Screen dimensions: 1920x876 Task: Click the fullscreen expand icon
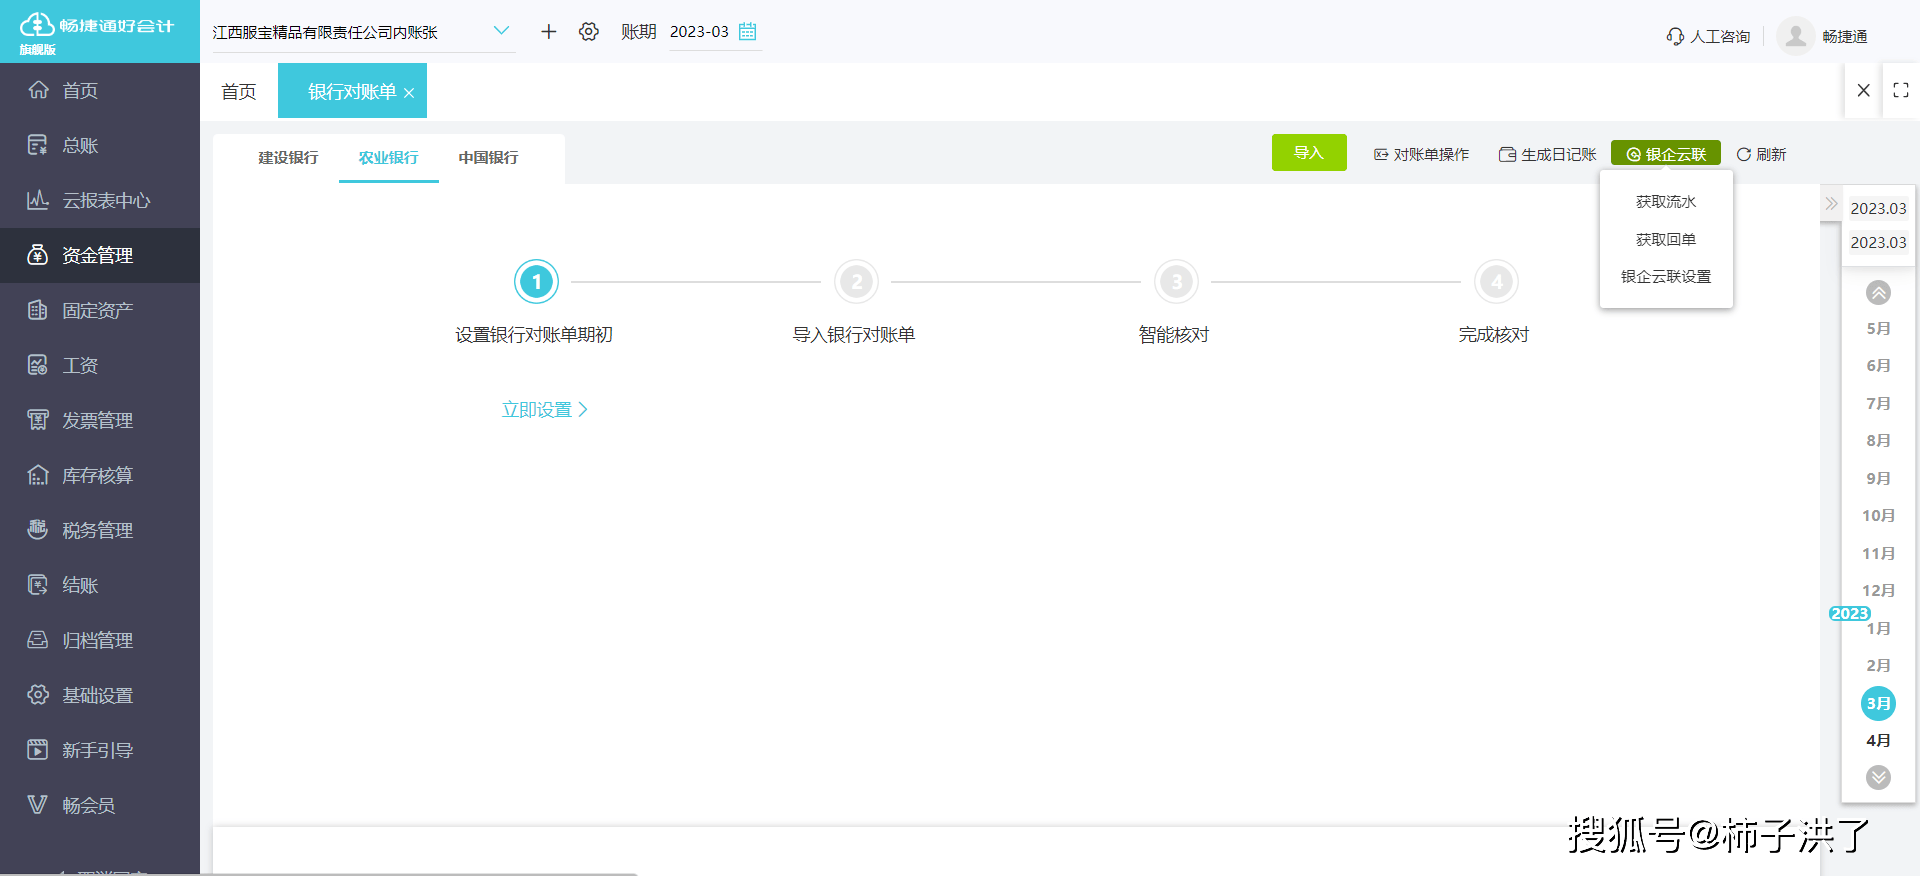click(x=1900, y=90)
